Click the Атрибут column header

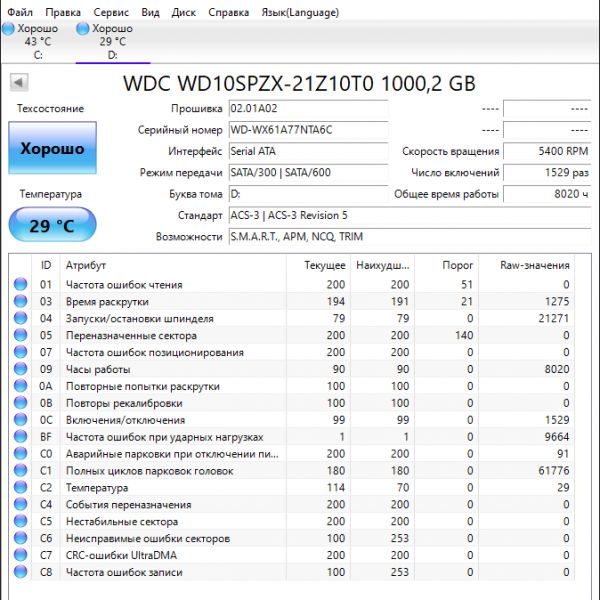(x=180, y=265)
